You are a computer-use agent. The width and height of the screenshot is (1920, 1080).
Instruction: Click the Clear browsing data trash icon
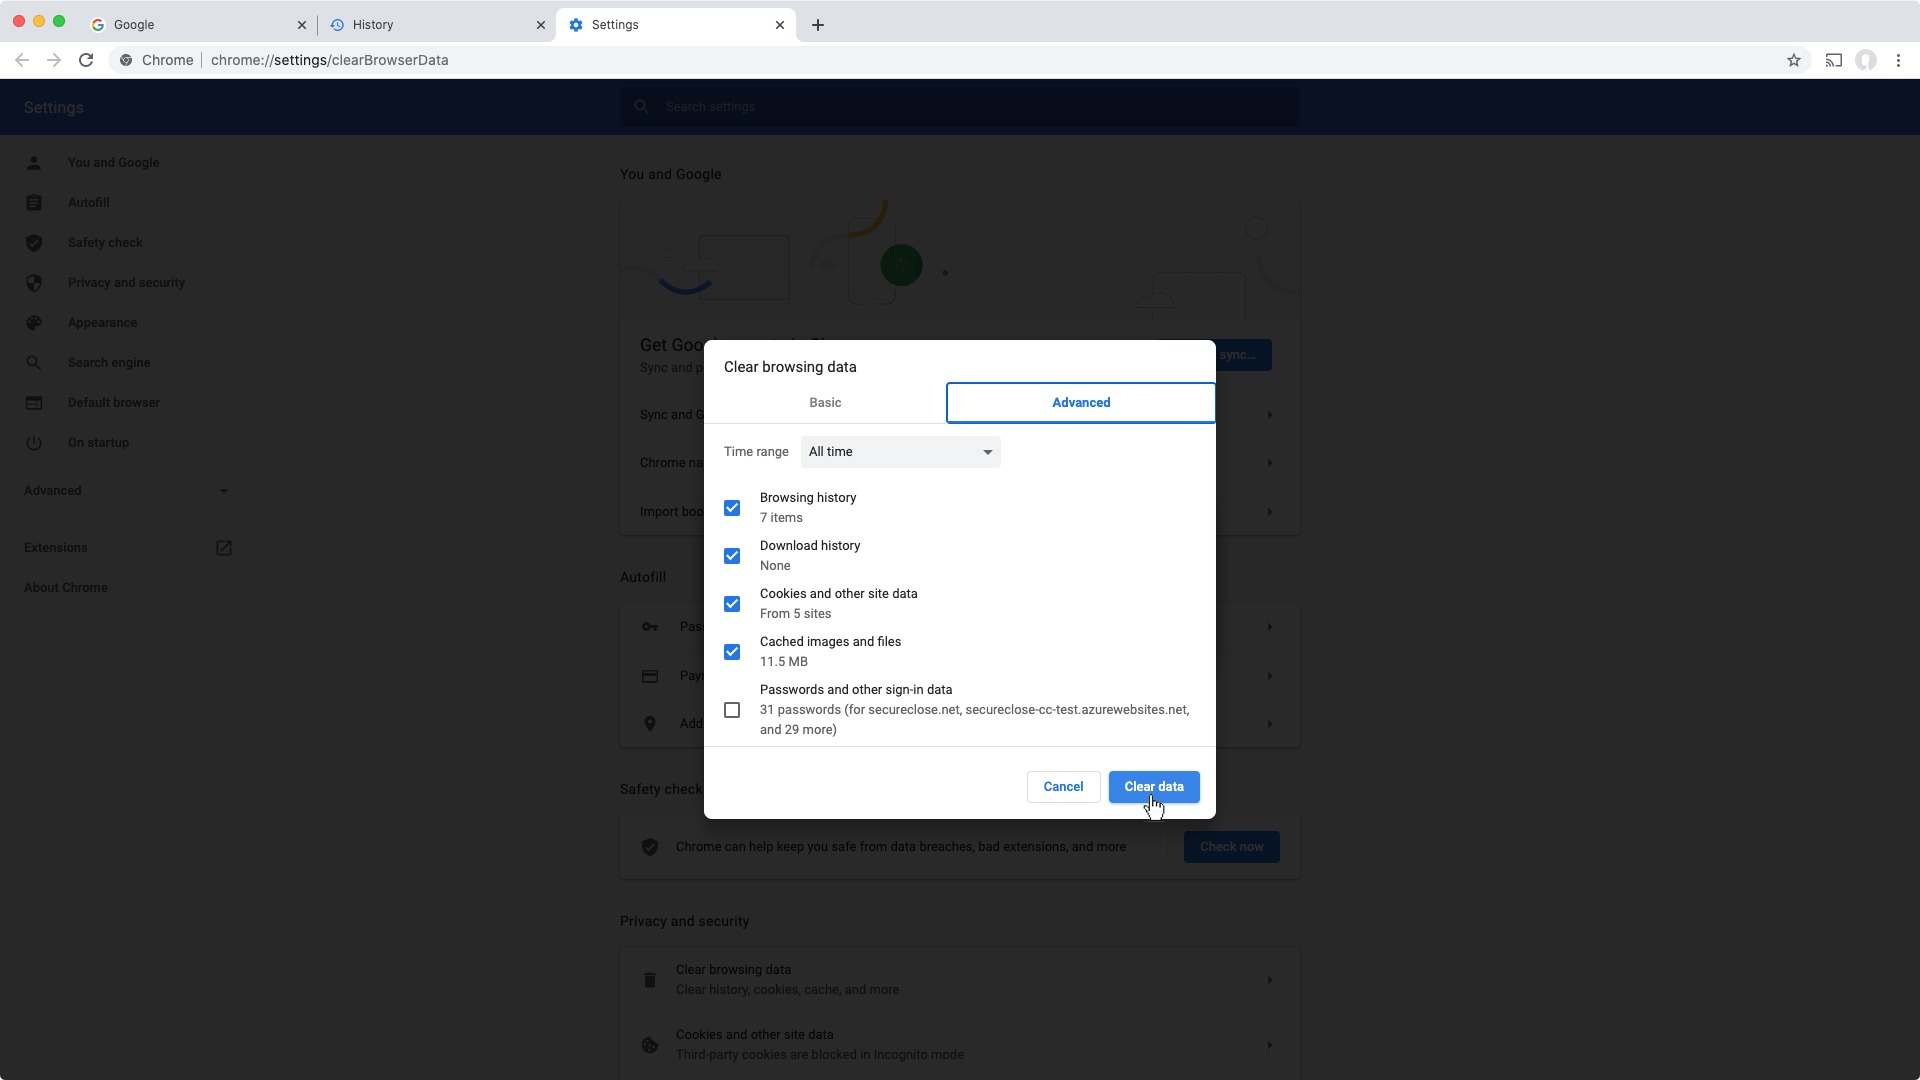pyautogui.click(x=649, y=979)
